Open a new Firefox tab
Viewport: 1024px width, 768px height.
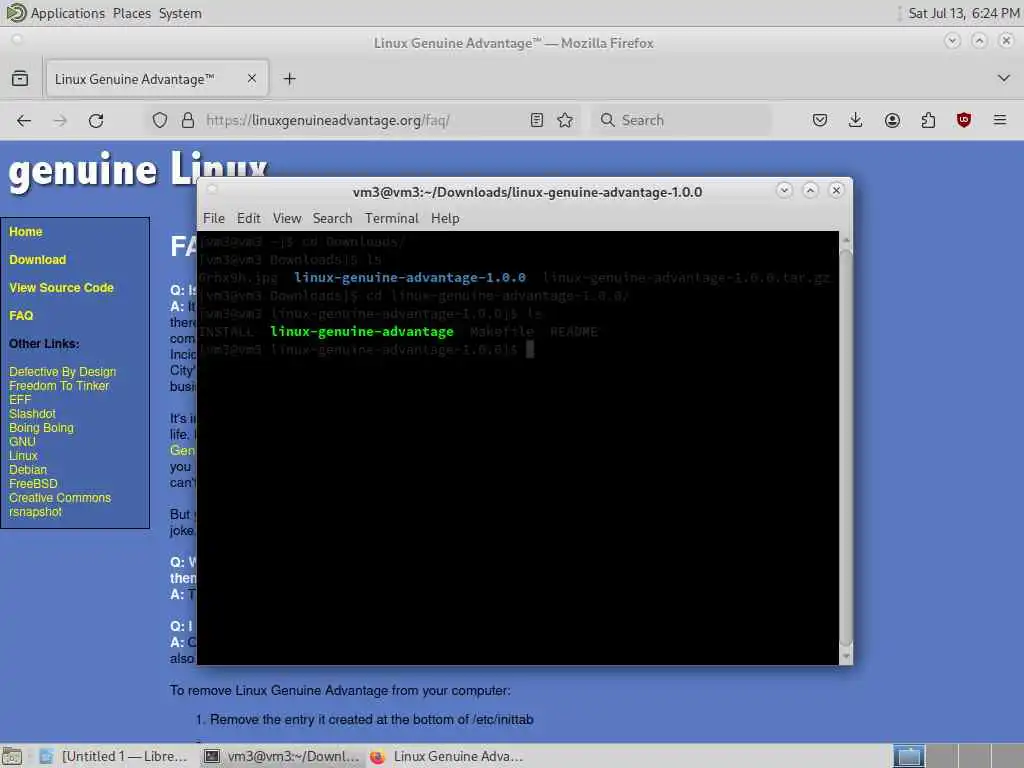click(x=290, y=79)
